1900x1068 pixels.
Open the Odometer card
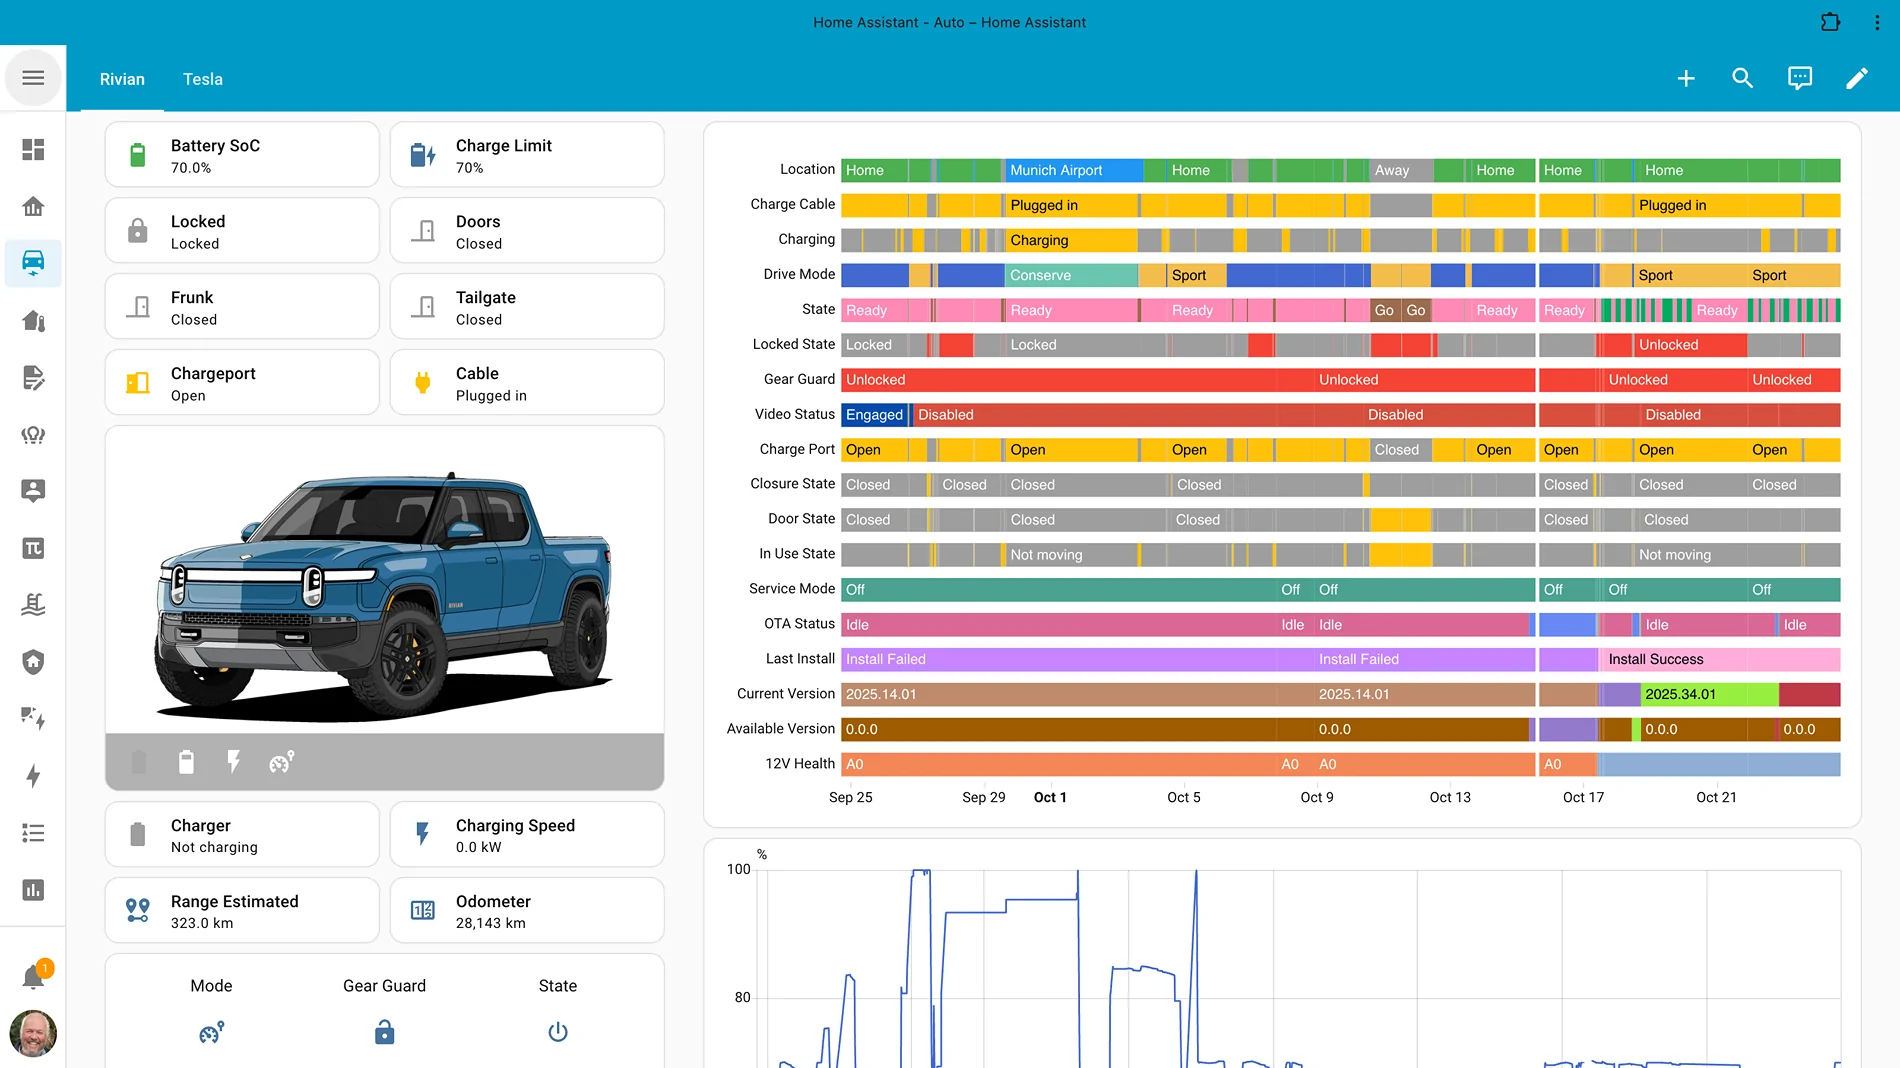527,911
